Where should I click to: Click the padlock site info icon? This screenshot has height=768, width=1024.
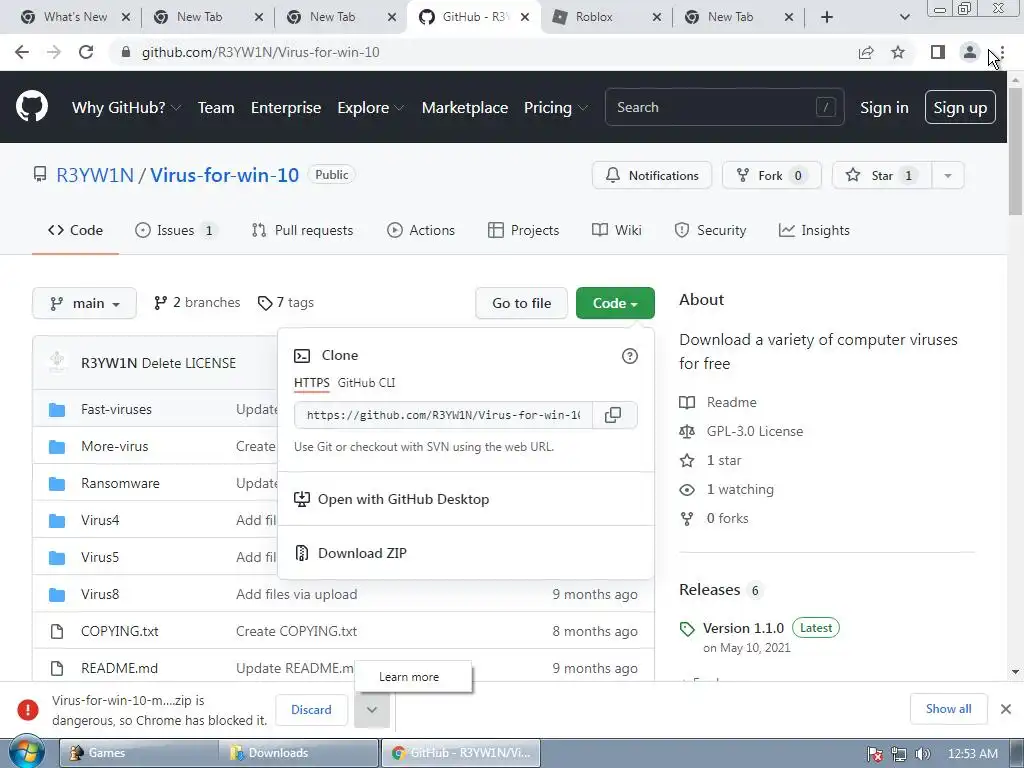coord(126,52)
